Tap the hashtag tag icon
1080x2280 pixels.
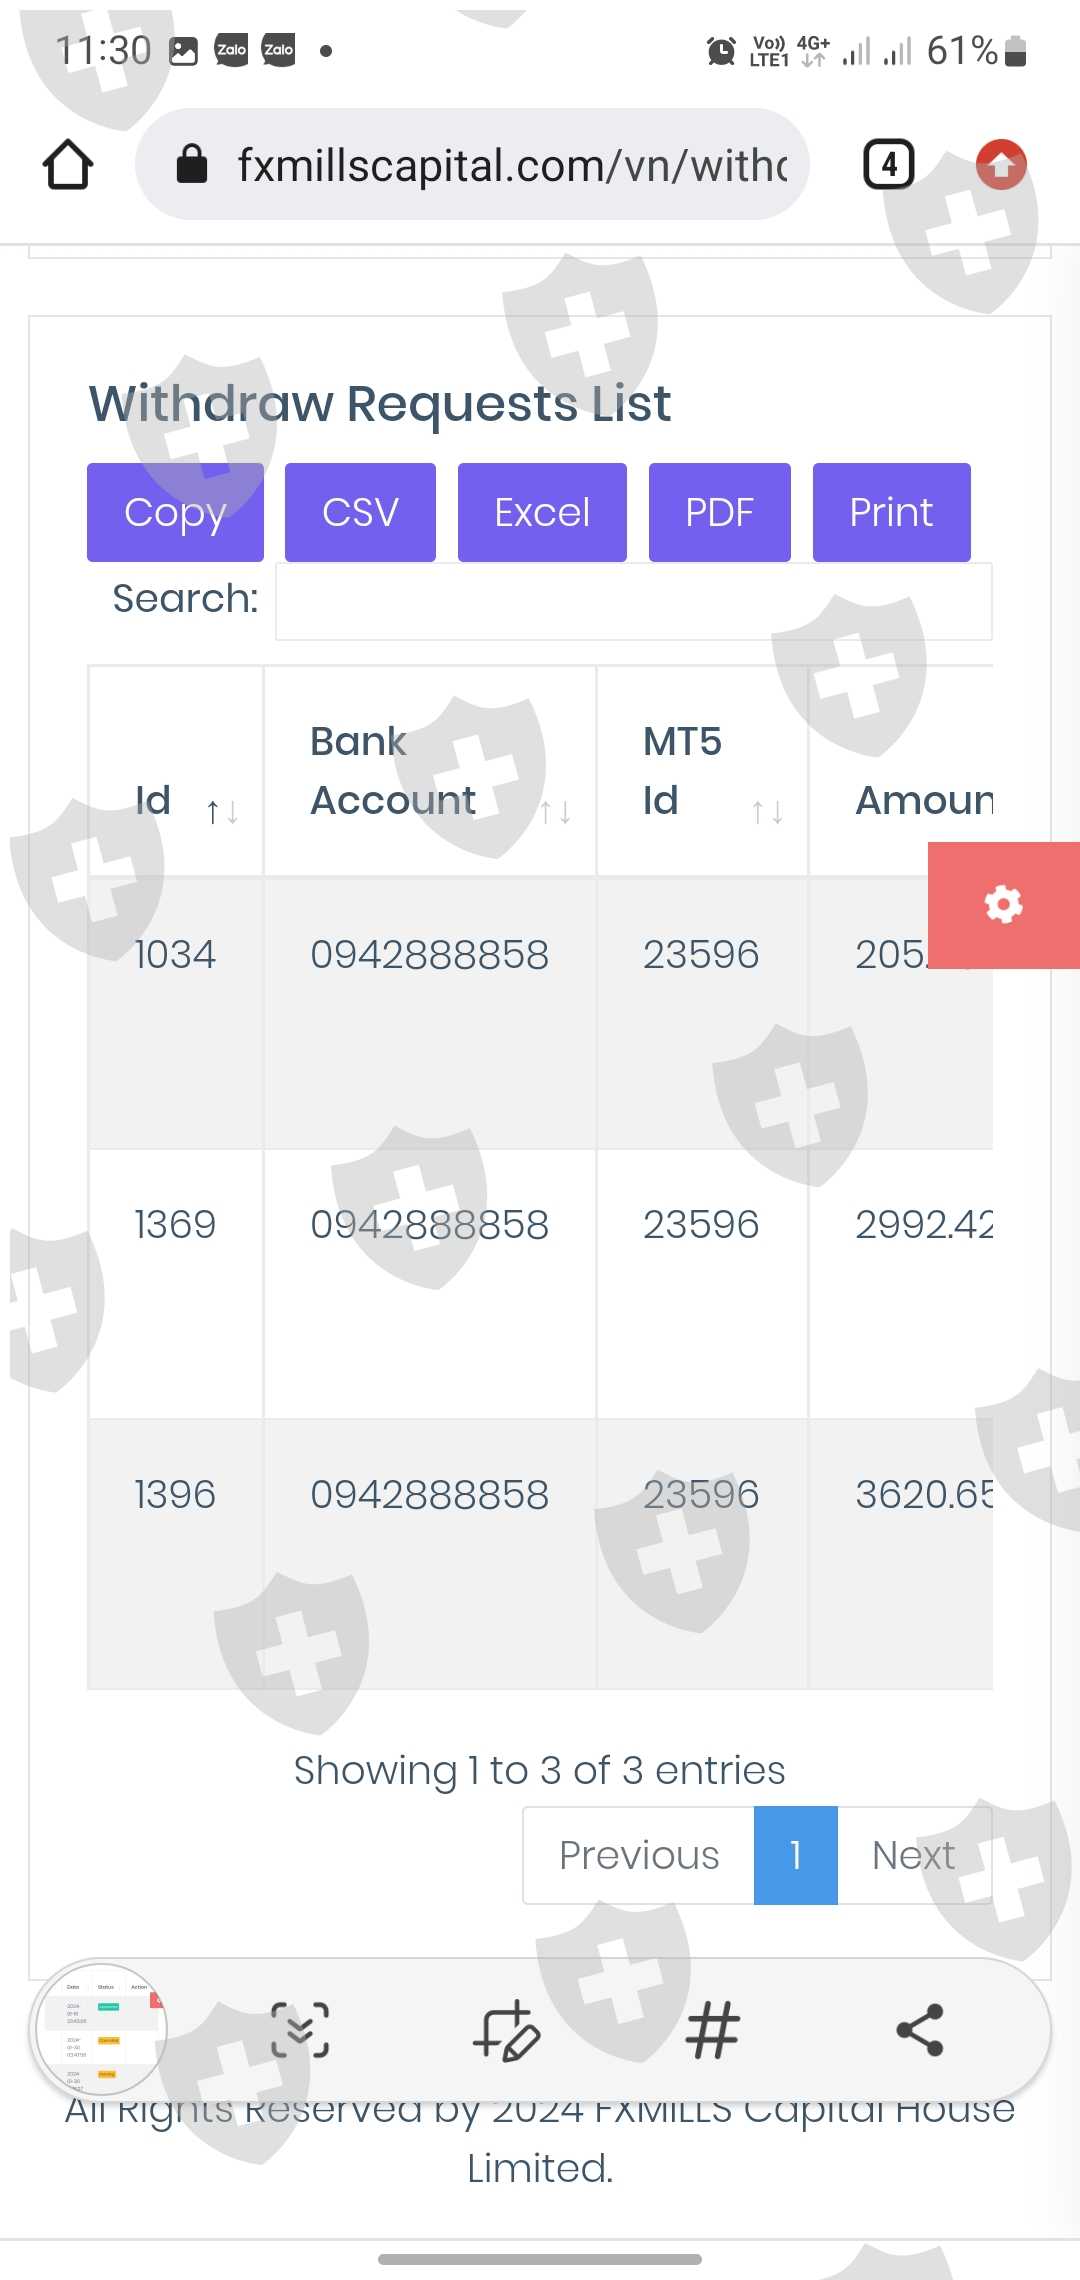coord(713,2030)
